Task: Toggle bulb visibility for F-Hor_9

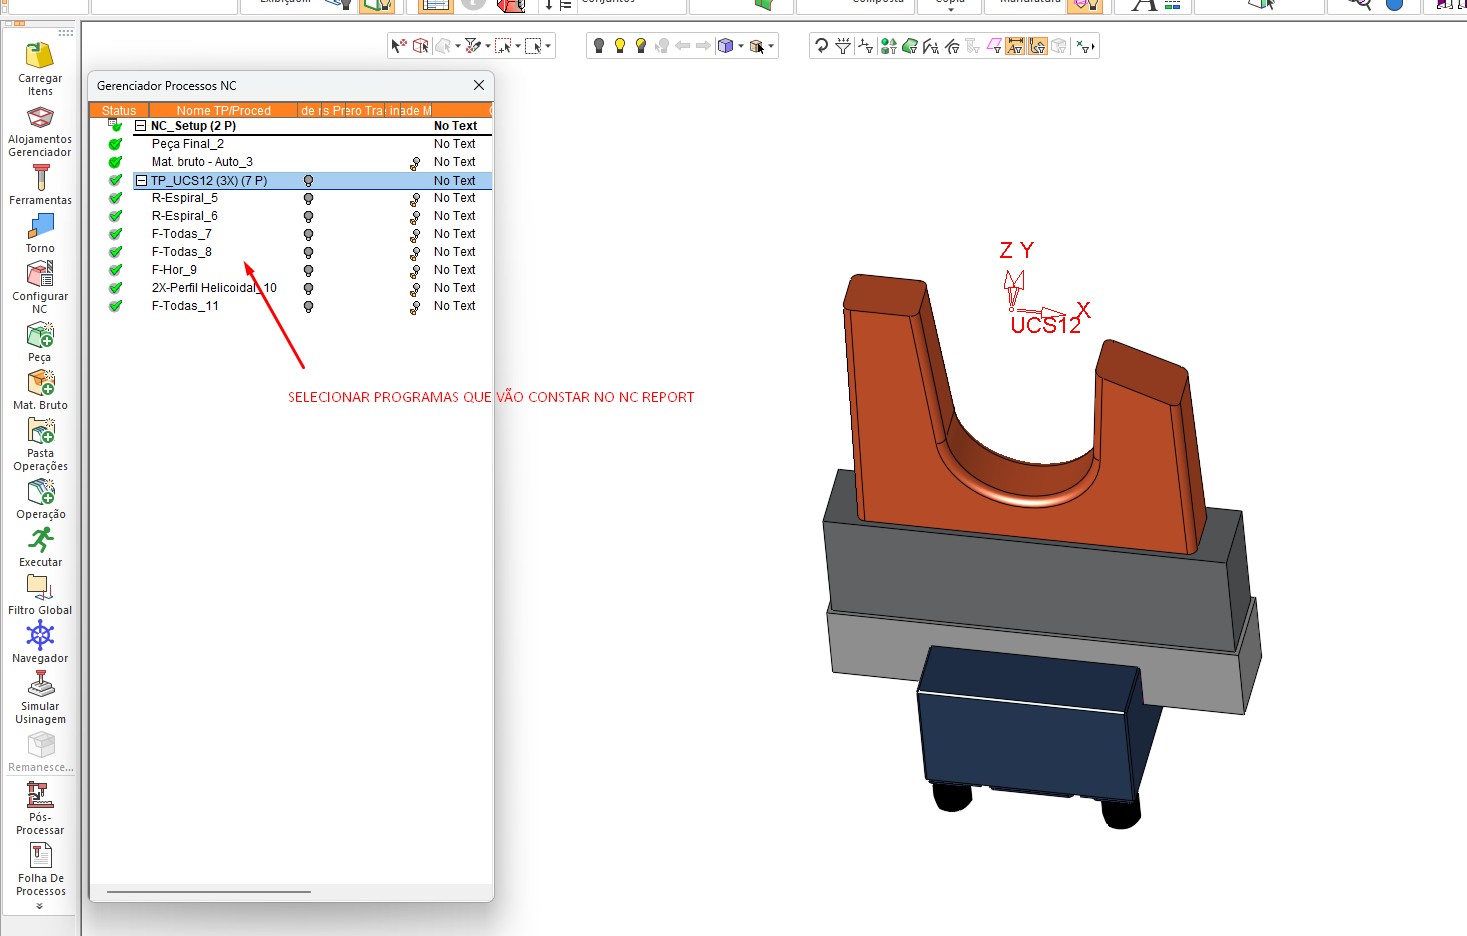Action: coord(308,271)
